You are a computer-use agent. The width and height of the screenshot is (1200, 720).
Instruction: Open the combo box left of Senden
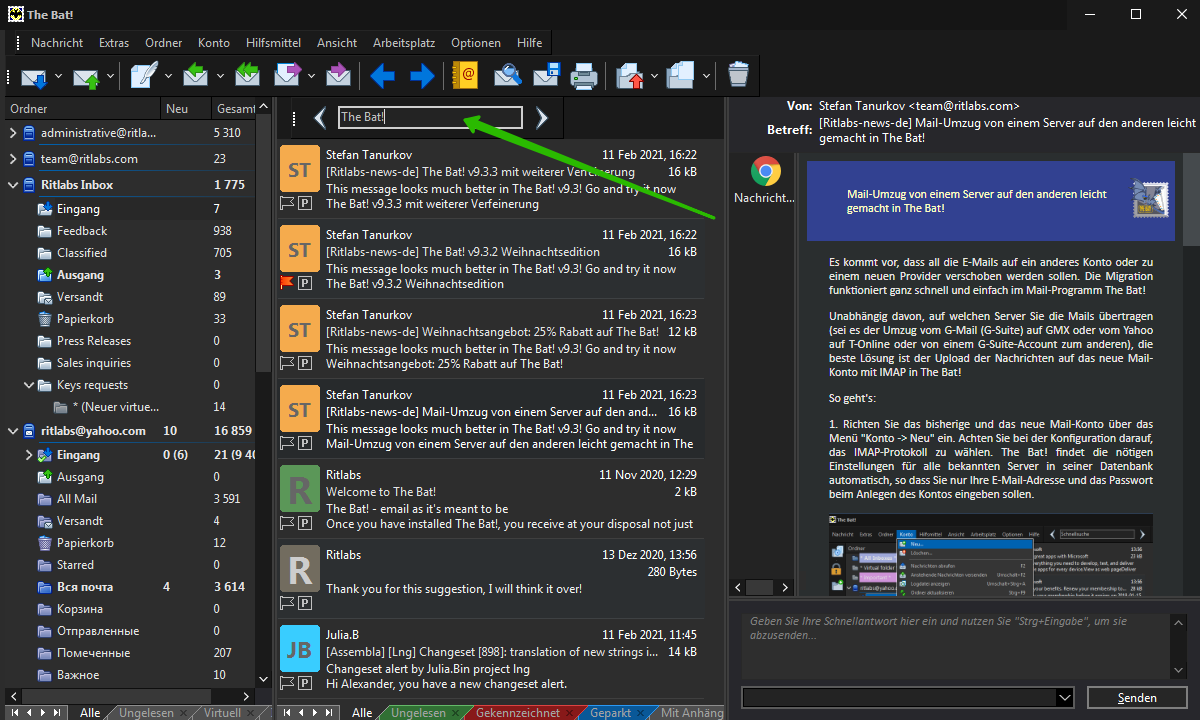pos(908,697)
